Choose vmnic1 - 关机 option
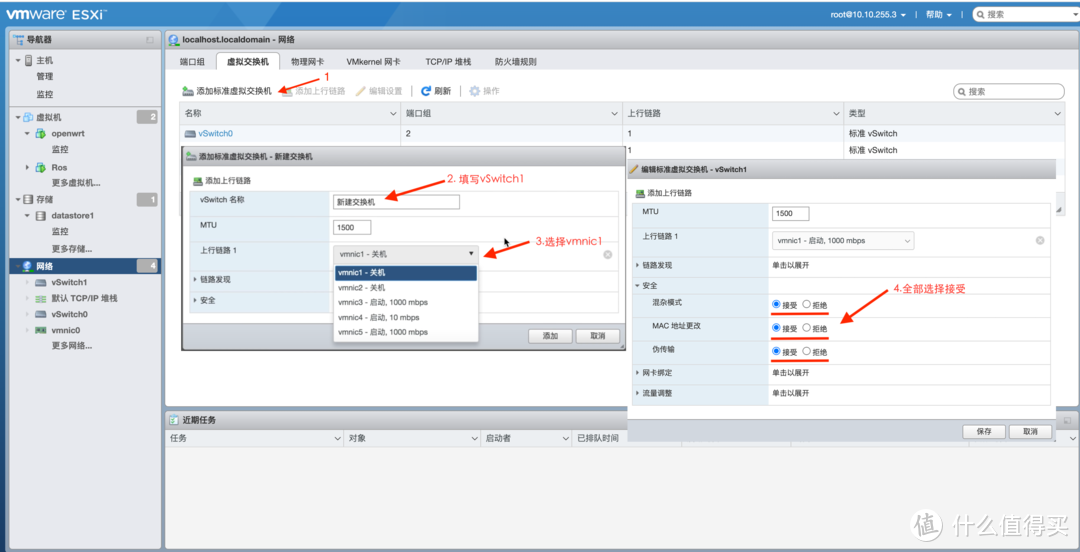This screenshot has width=1080, height=552. (406, 273)
